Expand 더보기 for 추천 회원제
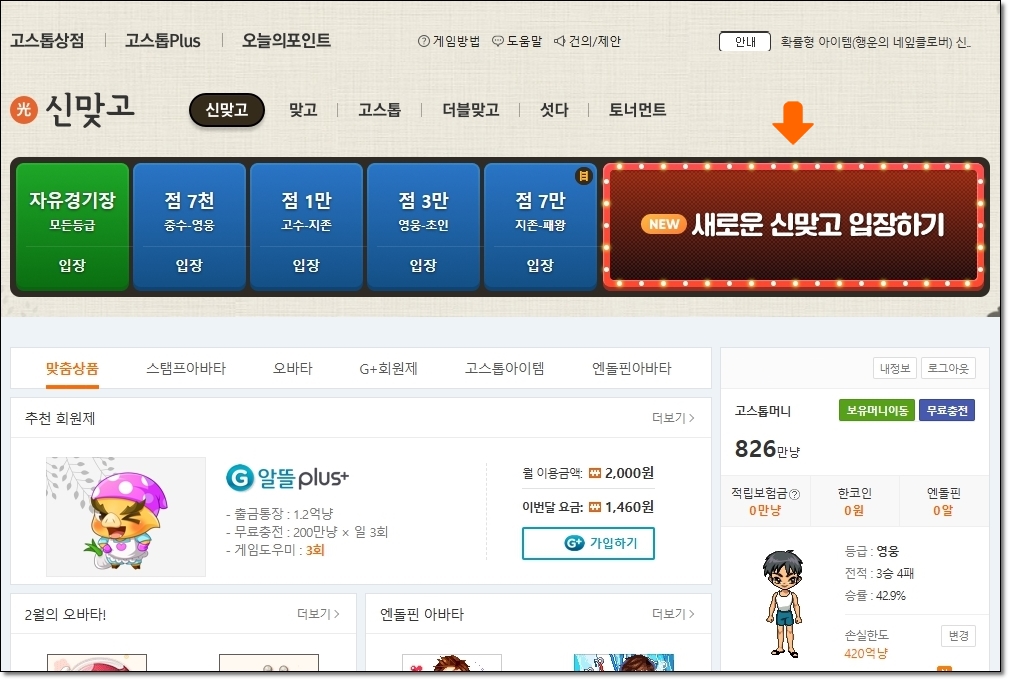Viewport: 1009px width, 680px height. click(673, 418)
